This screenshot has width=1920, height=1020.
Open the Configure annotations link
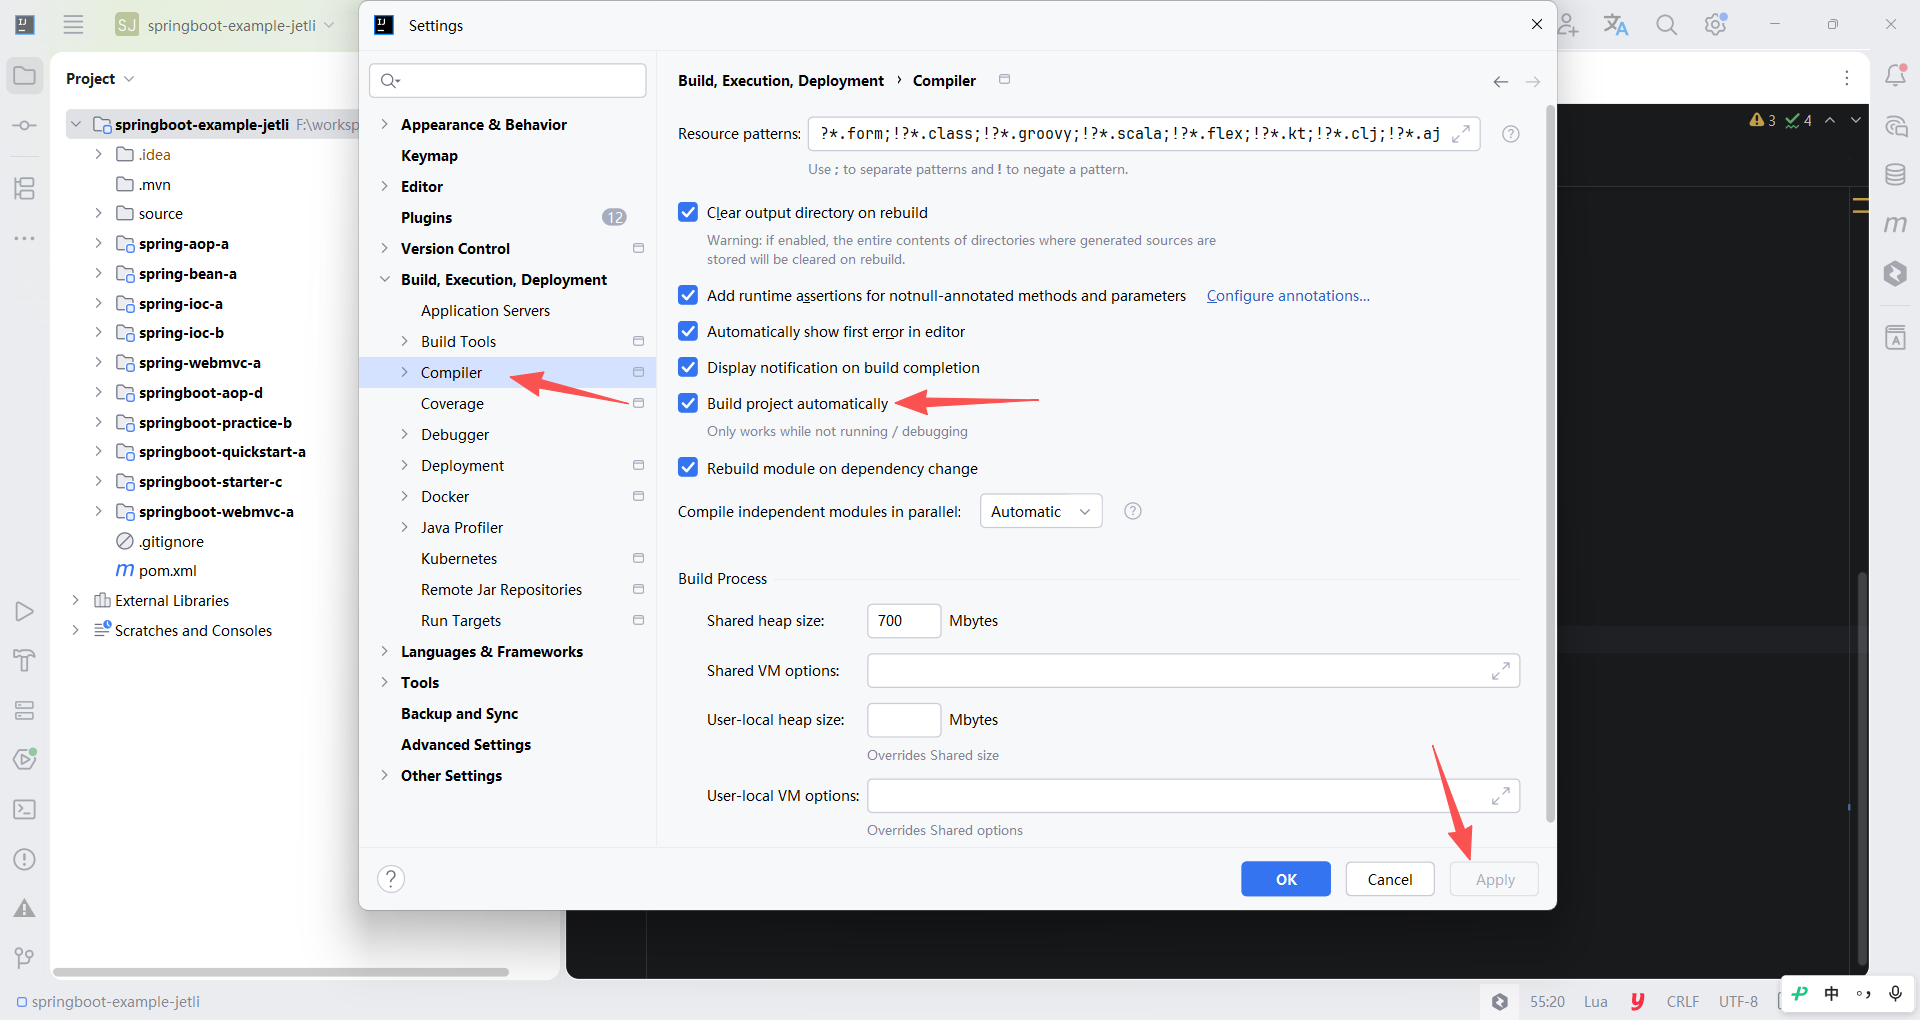(x=1288, y=296)
